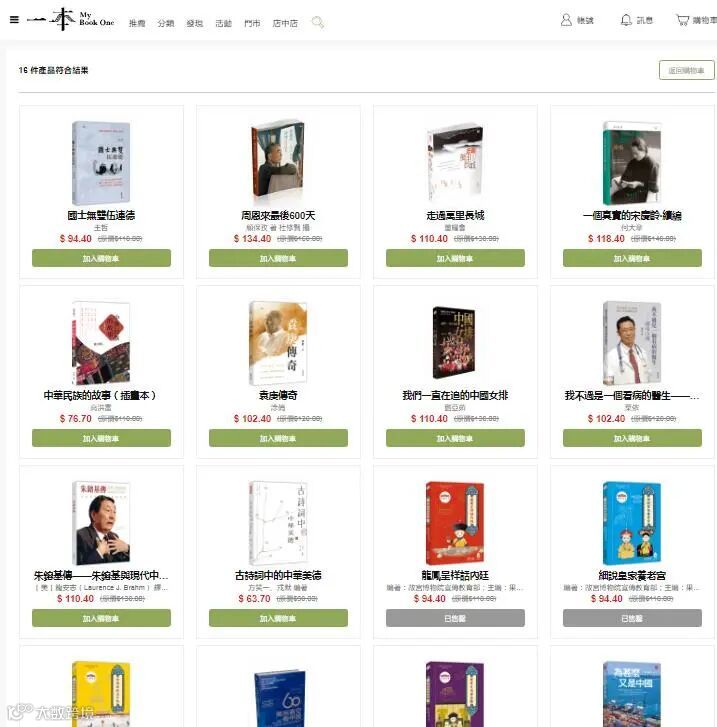Open the 中華民族的故事（插畫本）title link

tap(101, 395)
